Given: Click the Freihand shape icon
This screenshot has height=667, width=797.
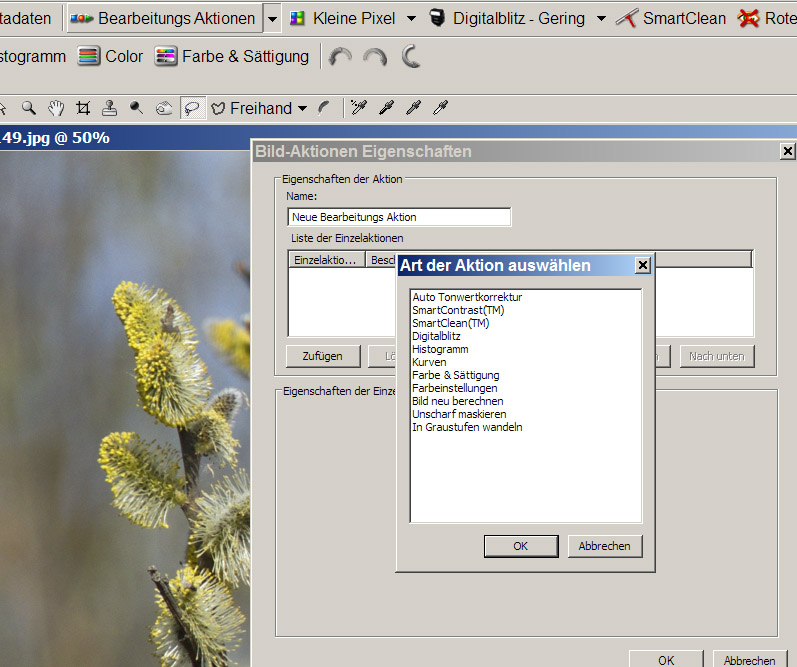Looking at the screenshot, I should pyautogui.click(x=218, y=108).
